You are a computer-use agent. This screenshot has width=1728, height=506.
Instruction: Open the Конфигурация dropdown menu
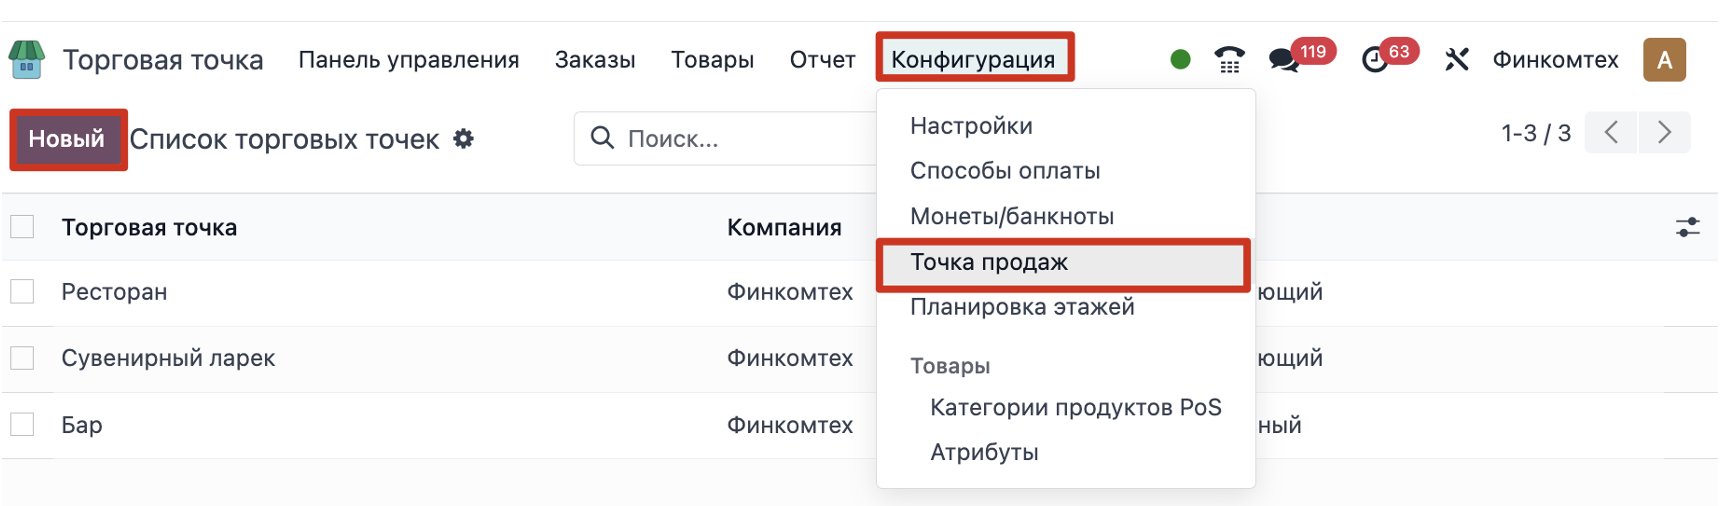click(973, 60)
